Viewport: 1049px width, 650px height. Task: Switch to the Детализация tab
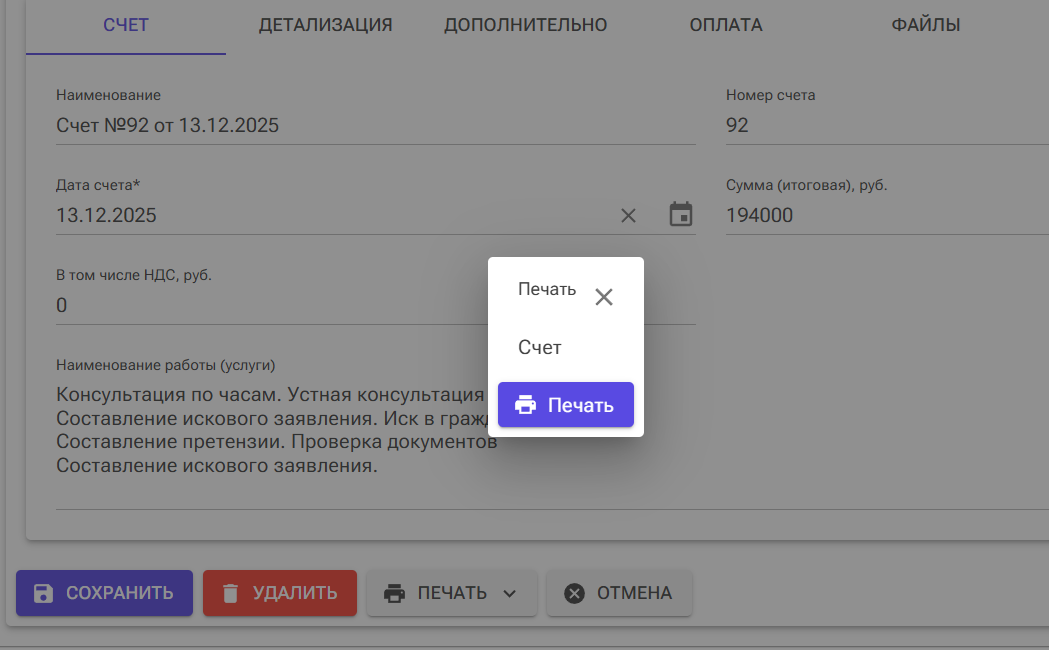[325, 25]
